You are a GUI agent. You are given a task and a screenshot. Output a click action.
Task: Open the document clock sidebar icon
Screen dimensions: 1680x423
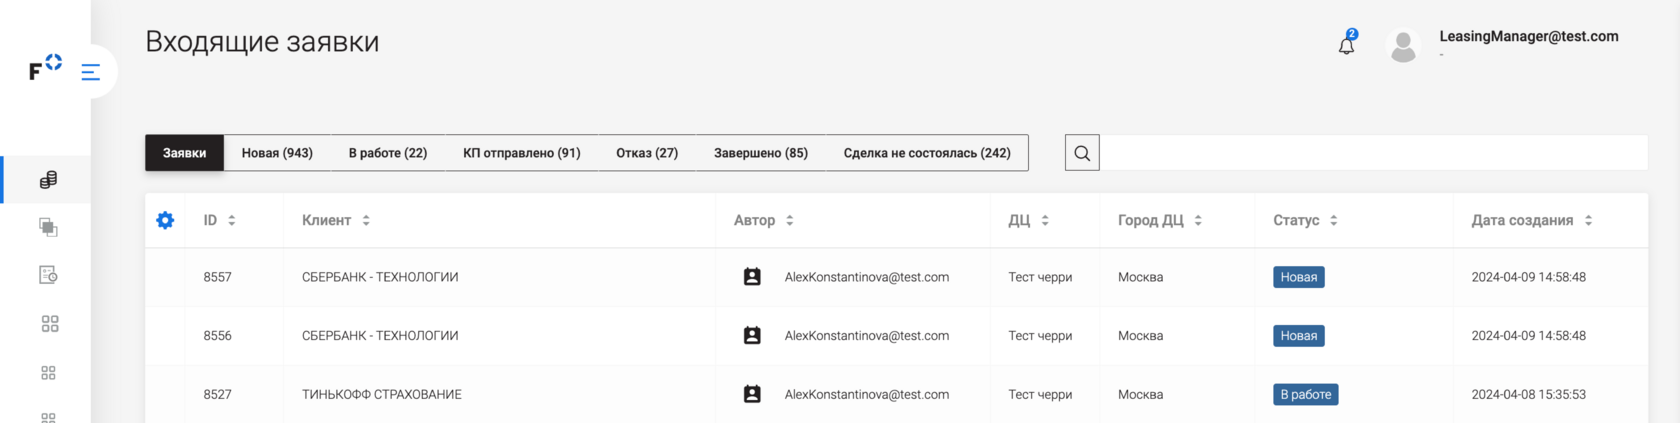(x=48, y=275)
